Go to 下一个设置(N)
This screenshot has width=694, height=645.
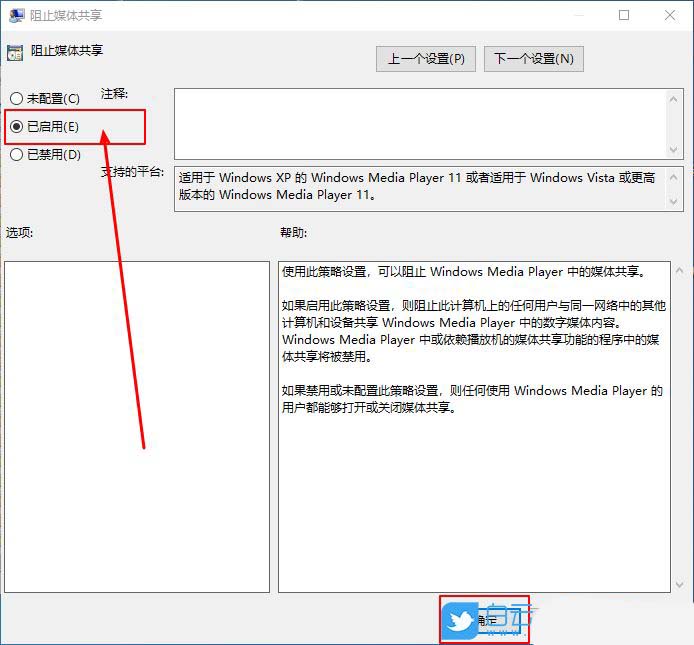[x=534, y=59]
